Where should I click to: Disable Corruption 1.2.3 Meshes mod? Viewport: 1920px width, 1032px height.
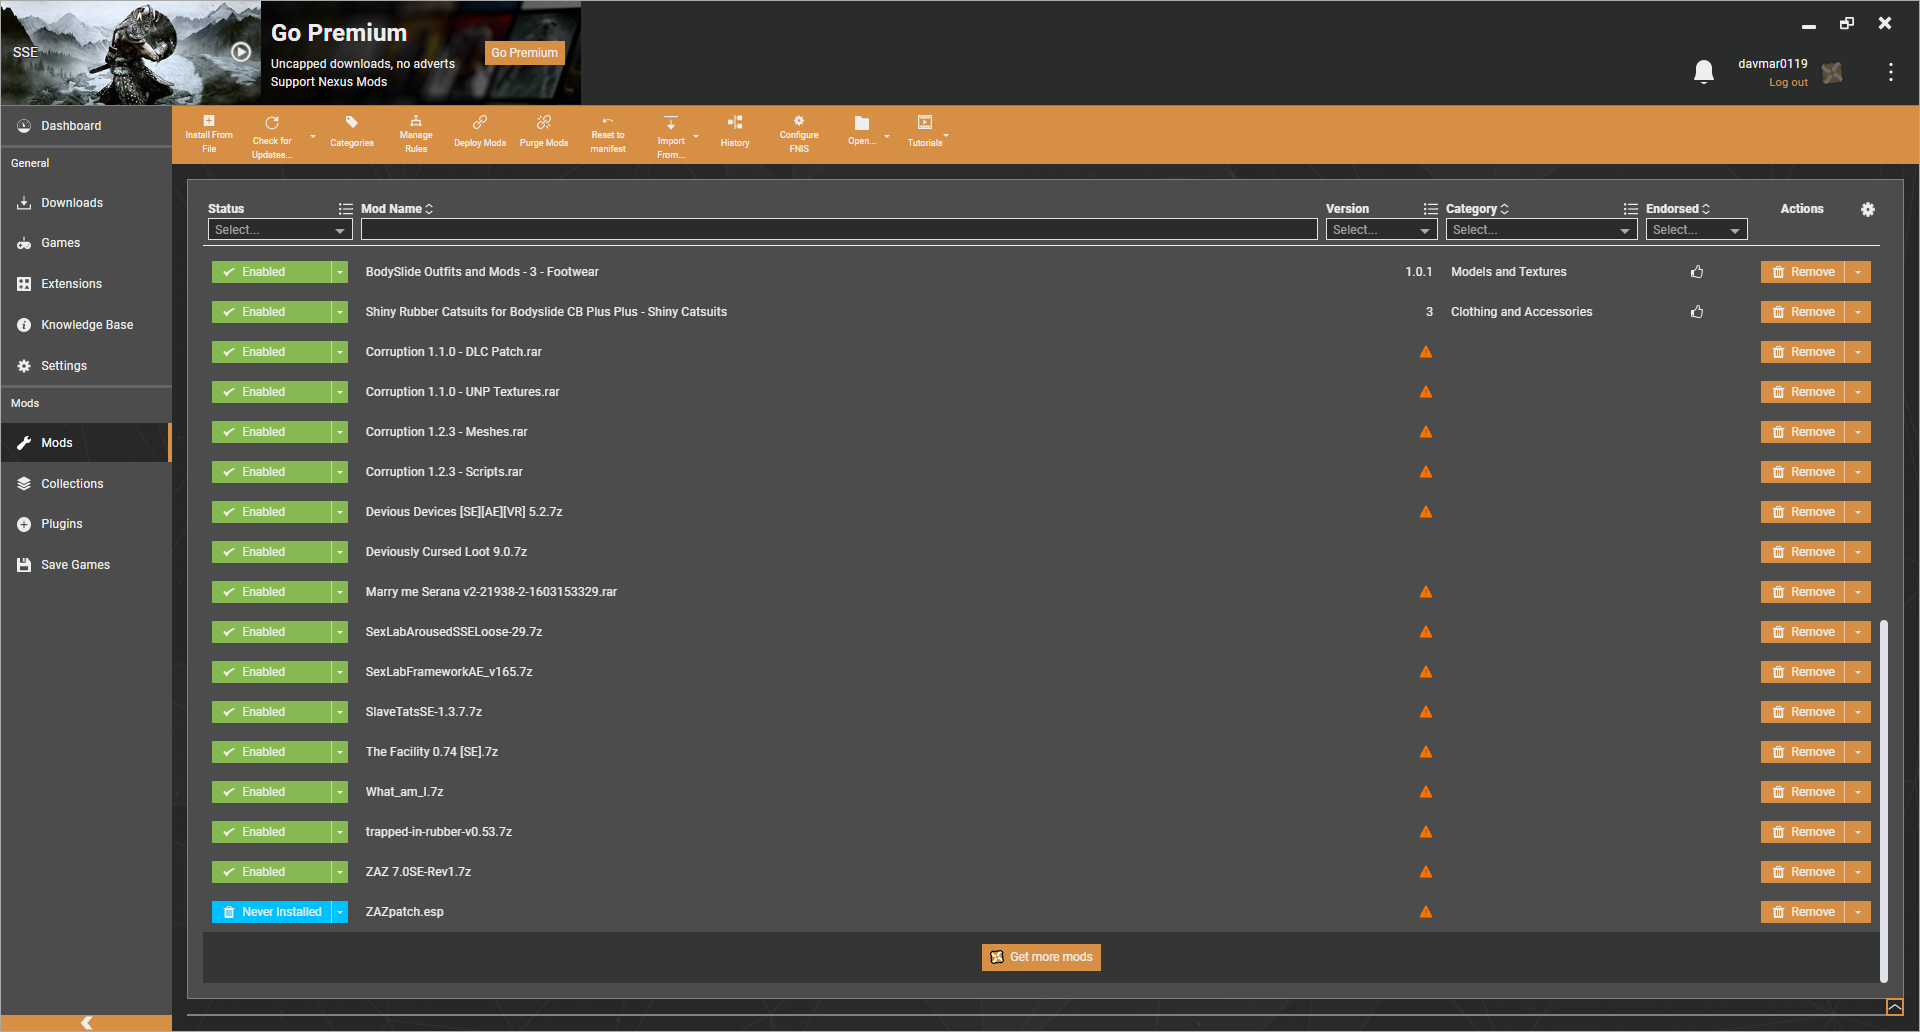click(x=271, y=432)
